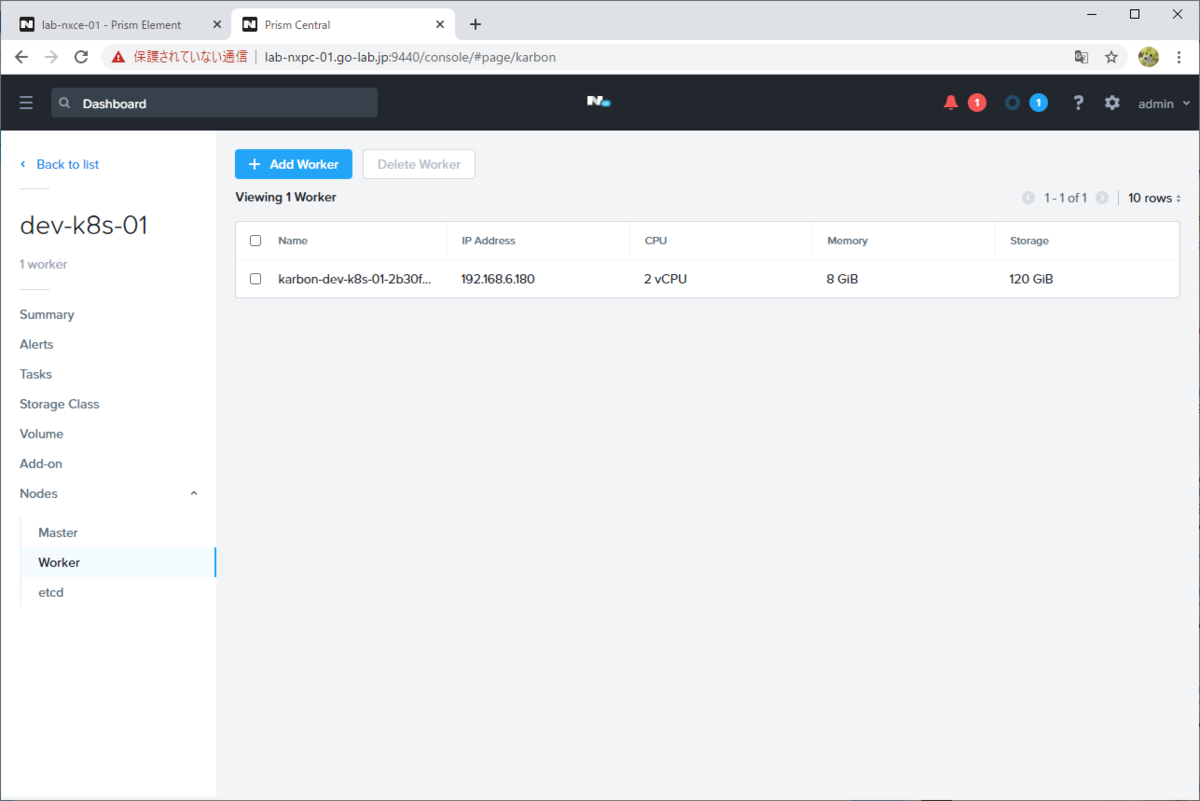This screenshot has height=801, width=1200.
Task: Open the Chrome profile avatar
Action: 1148,57
